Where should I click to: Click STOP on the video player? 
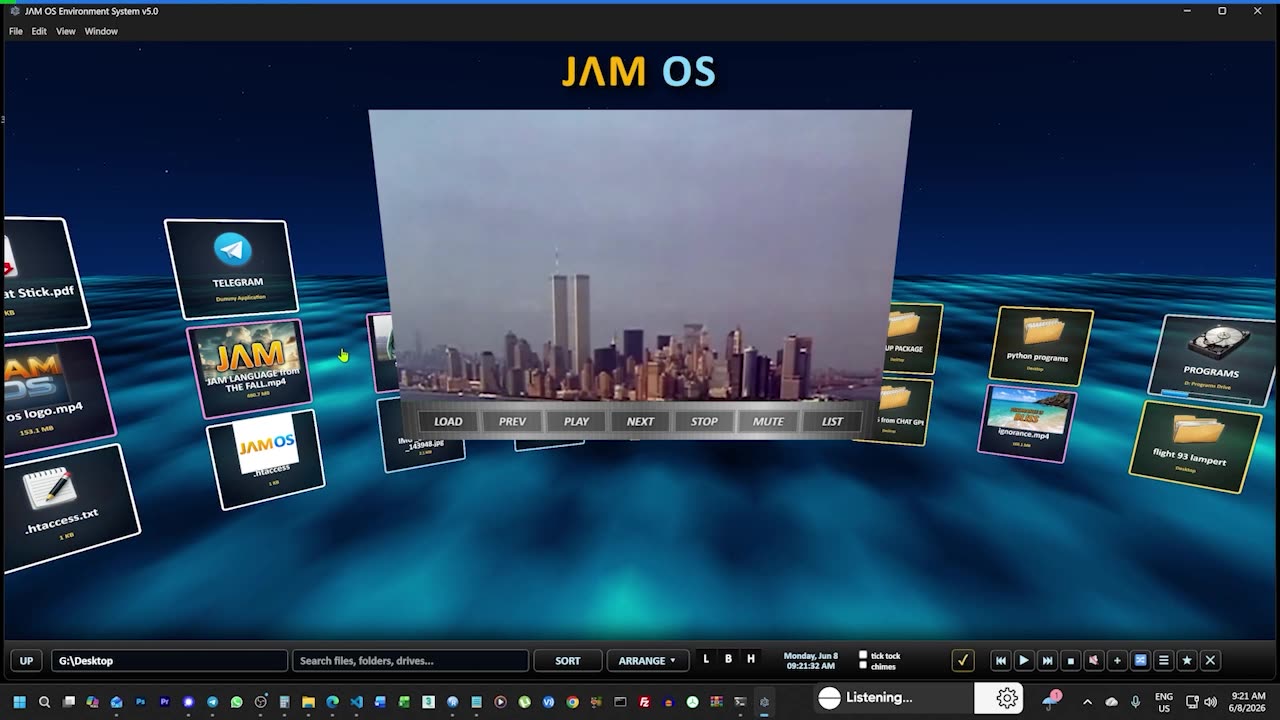(x=704, y=422)
